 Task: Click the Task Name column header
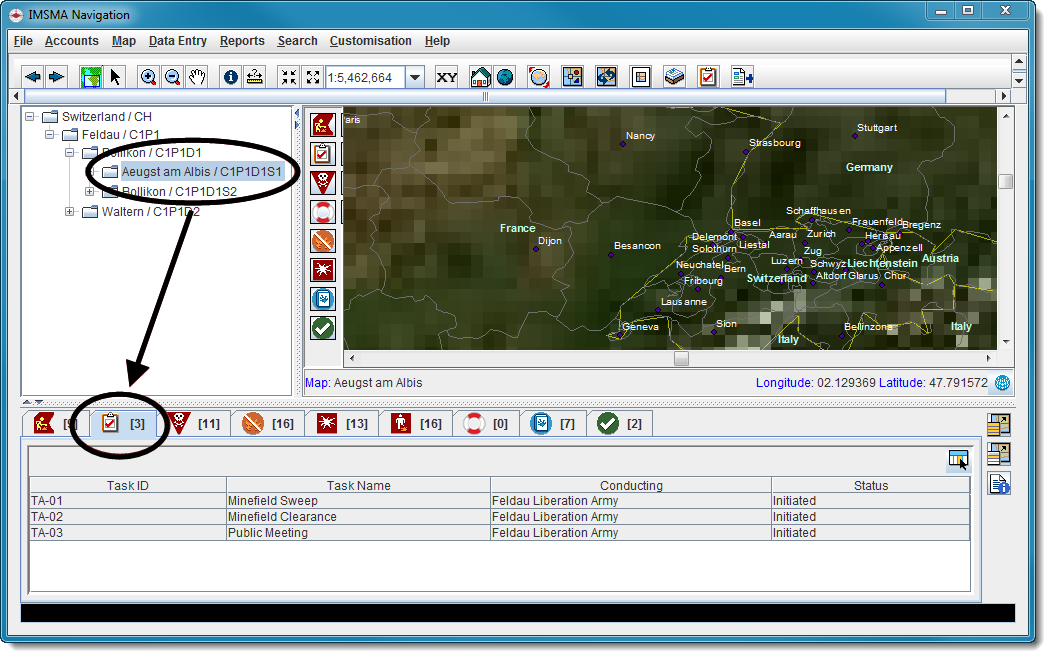[358, 485]
